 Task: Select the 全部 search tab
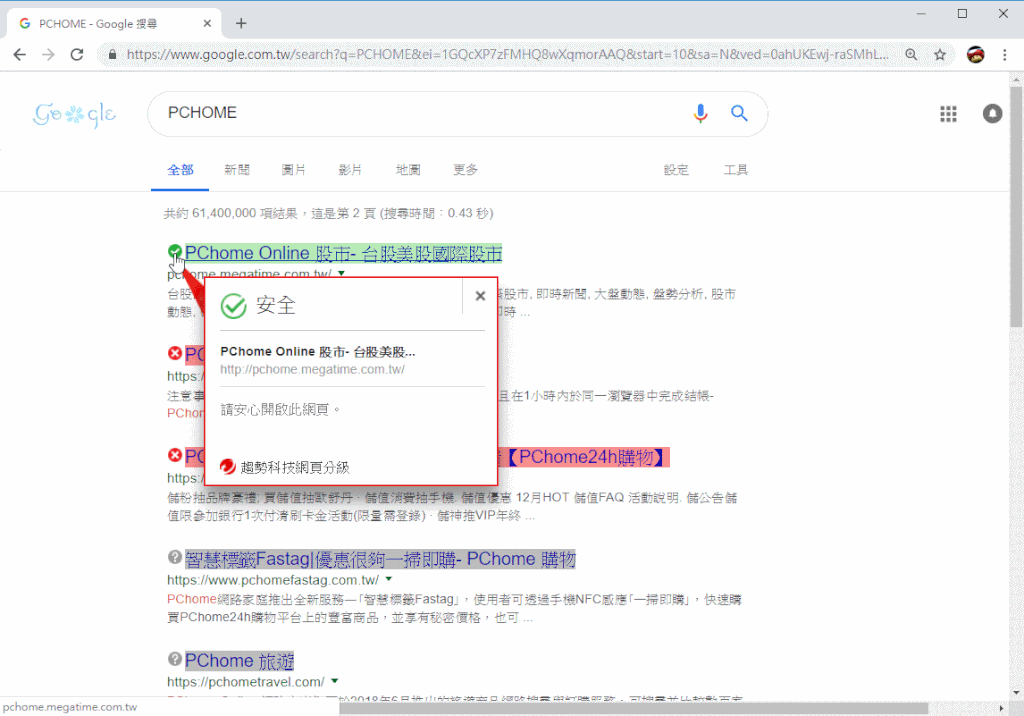point(180,170)
